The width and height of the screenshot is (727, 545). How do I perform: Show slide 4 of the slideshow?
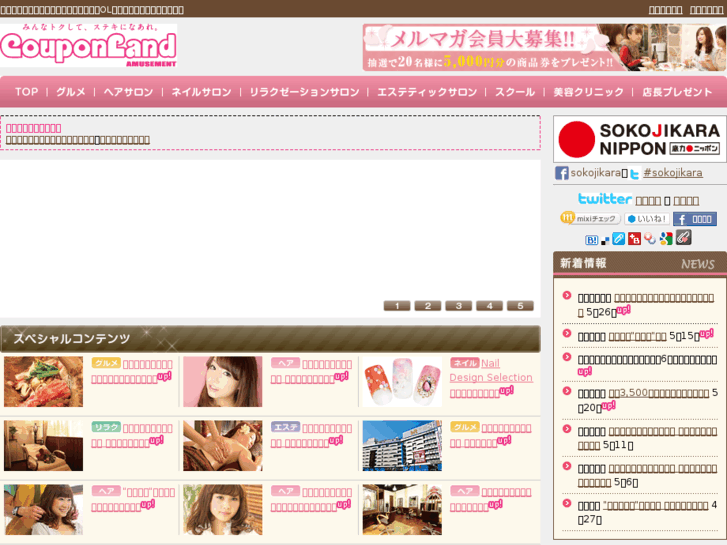[489, 306]
